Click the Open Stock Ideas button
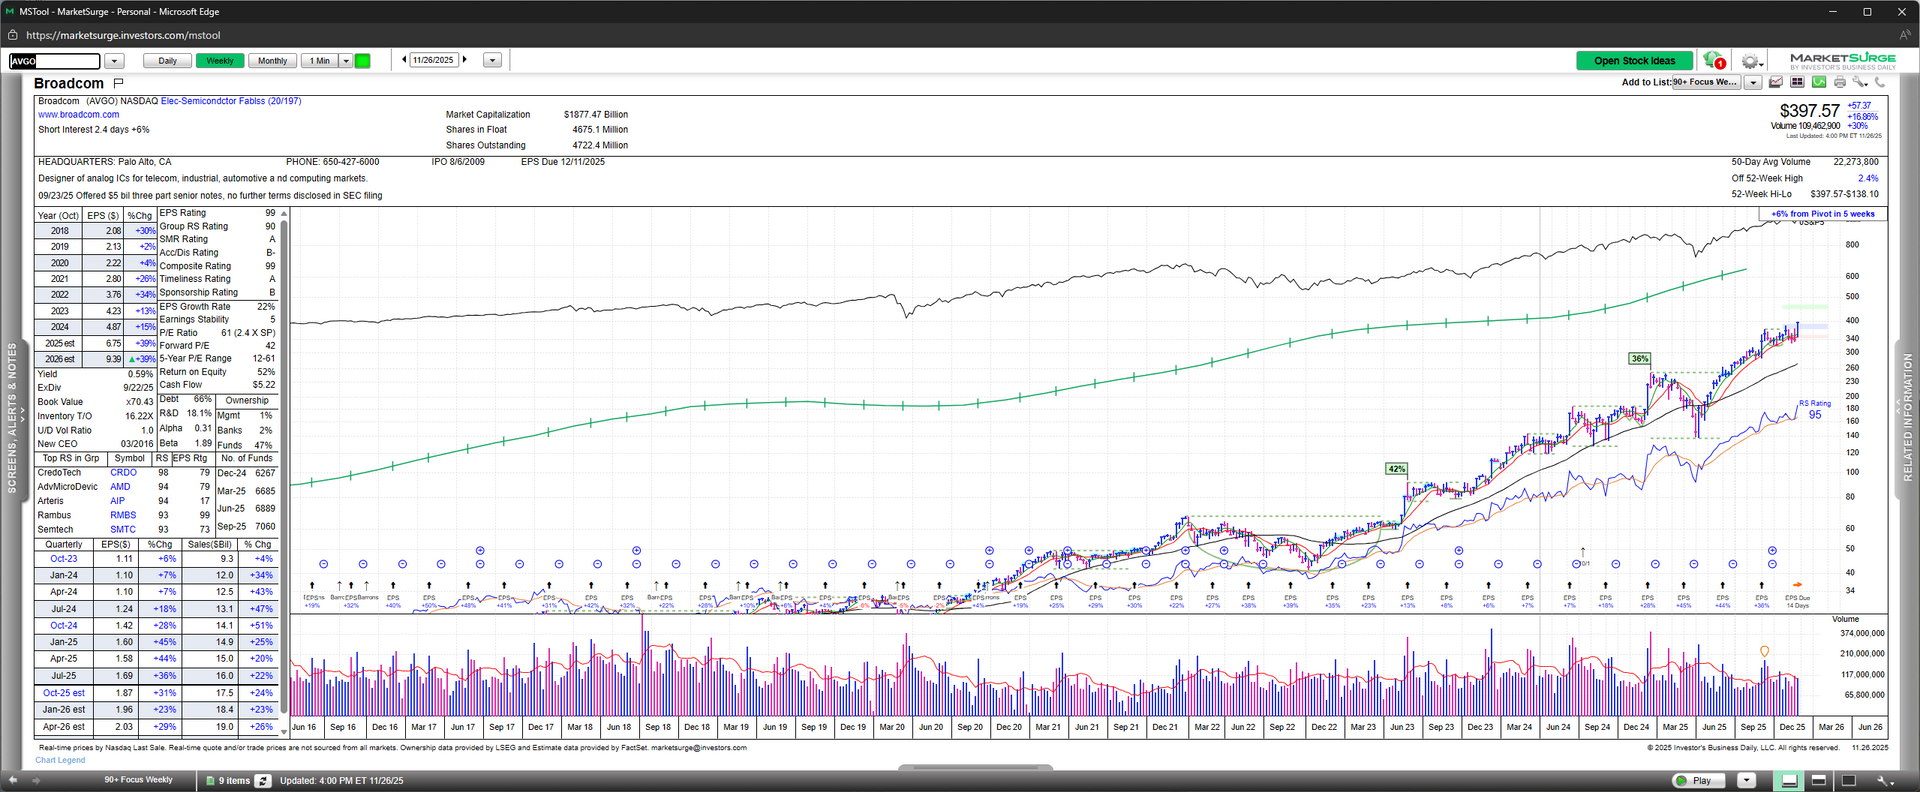The width and height of the screenshot is (1920, 792). click(x=1634, y=61)
